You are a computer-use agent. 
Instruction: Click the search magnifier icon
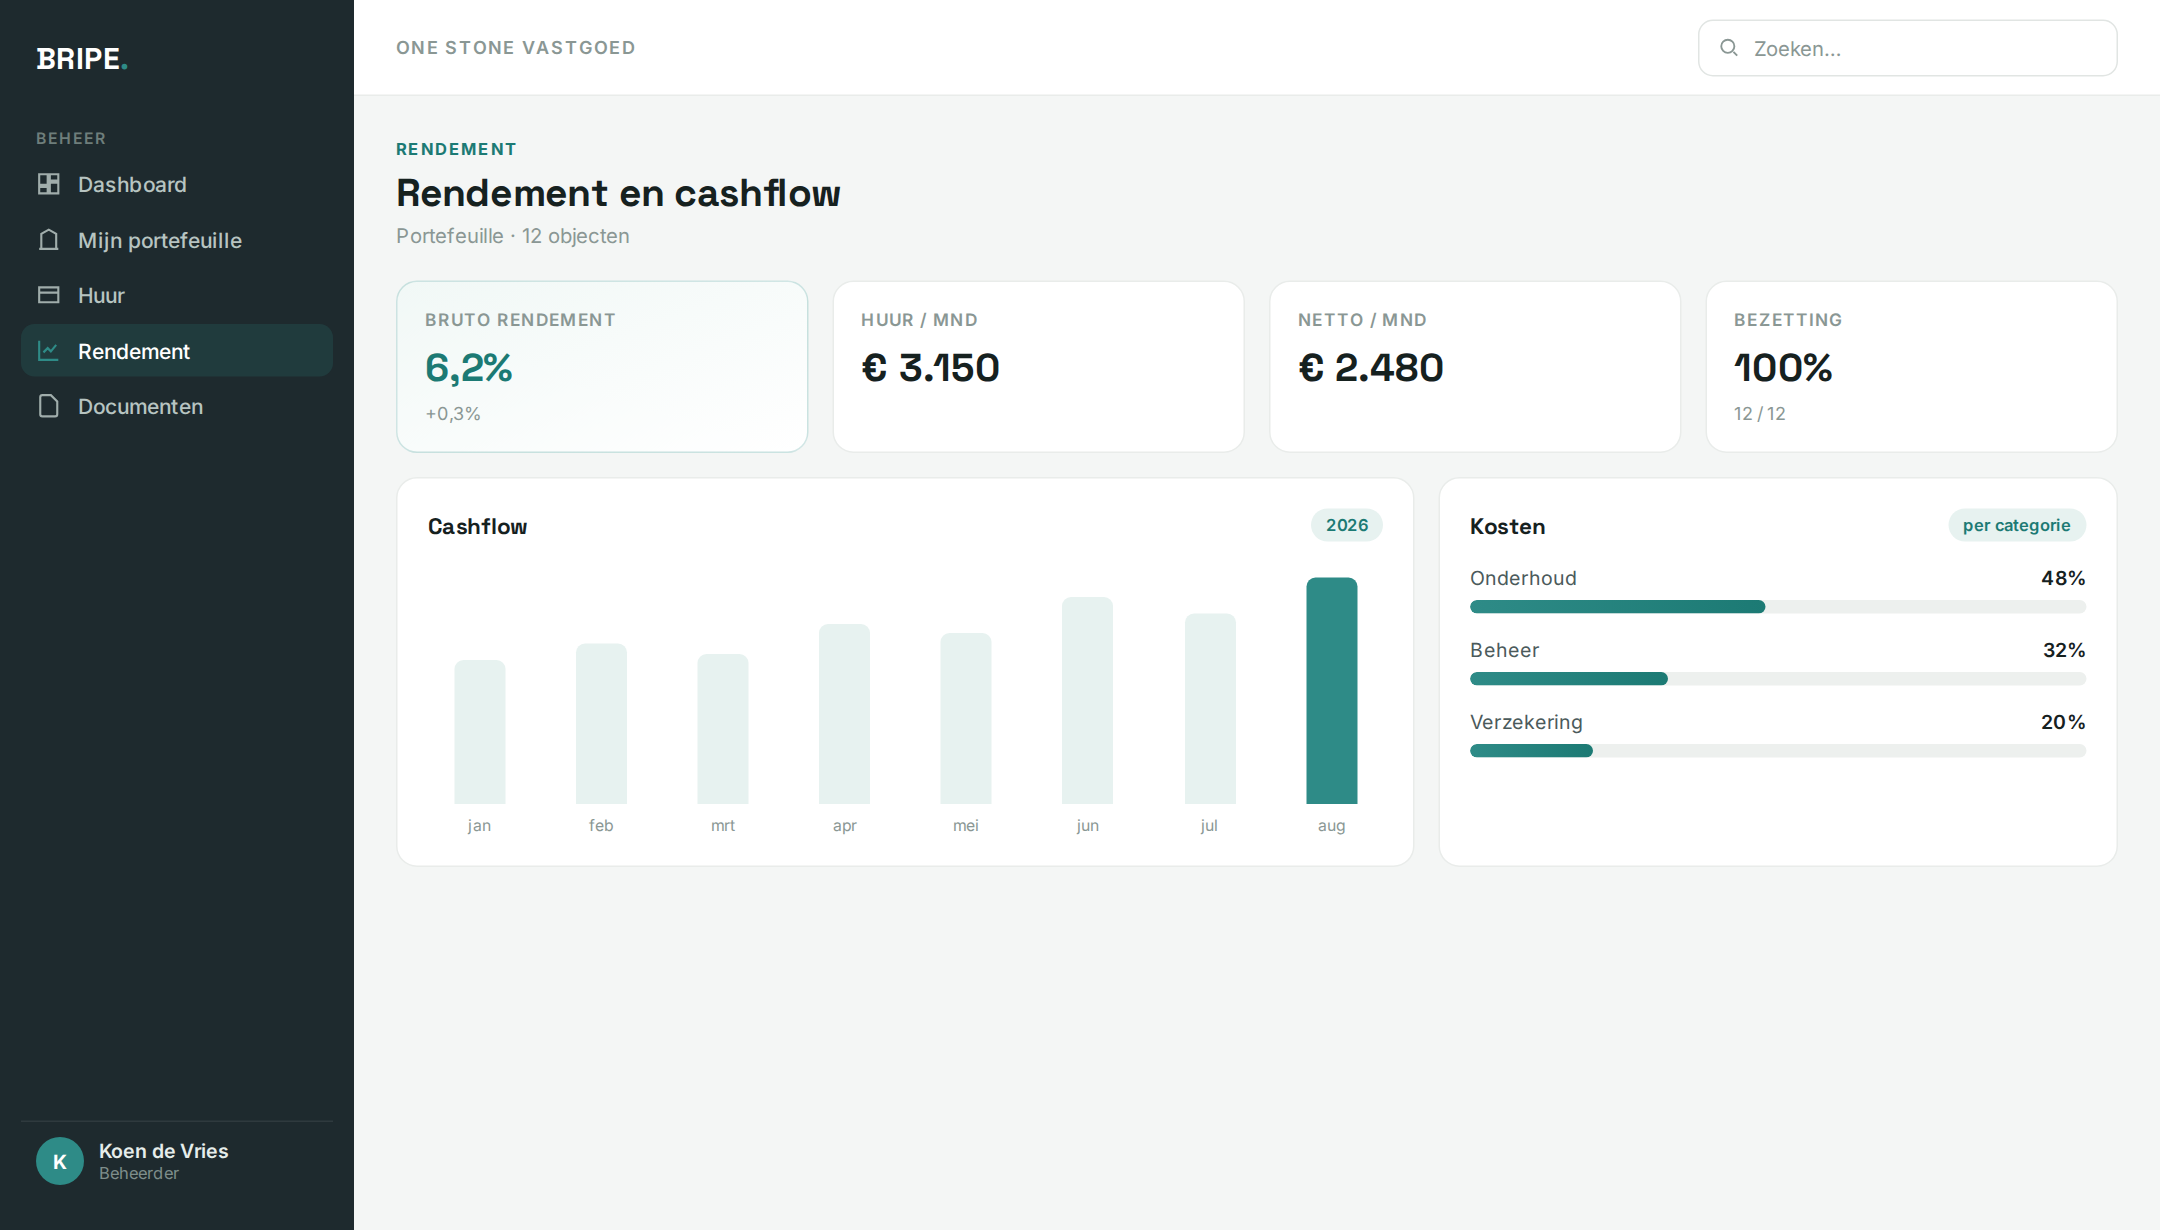(x=1728, y=48)
